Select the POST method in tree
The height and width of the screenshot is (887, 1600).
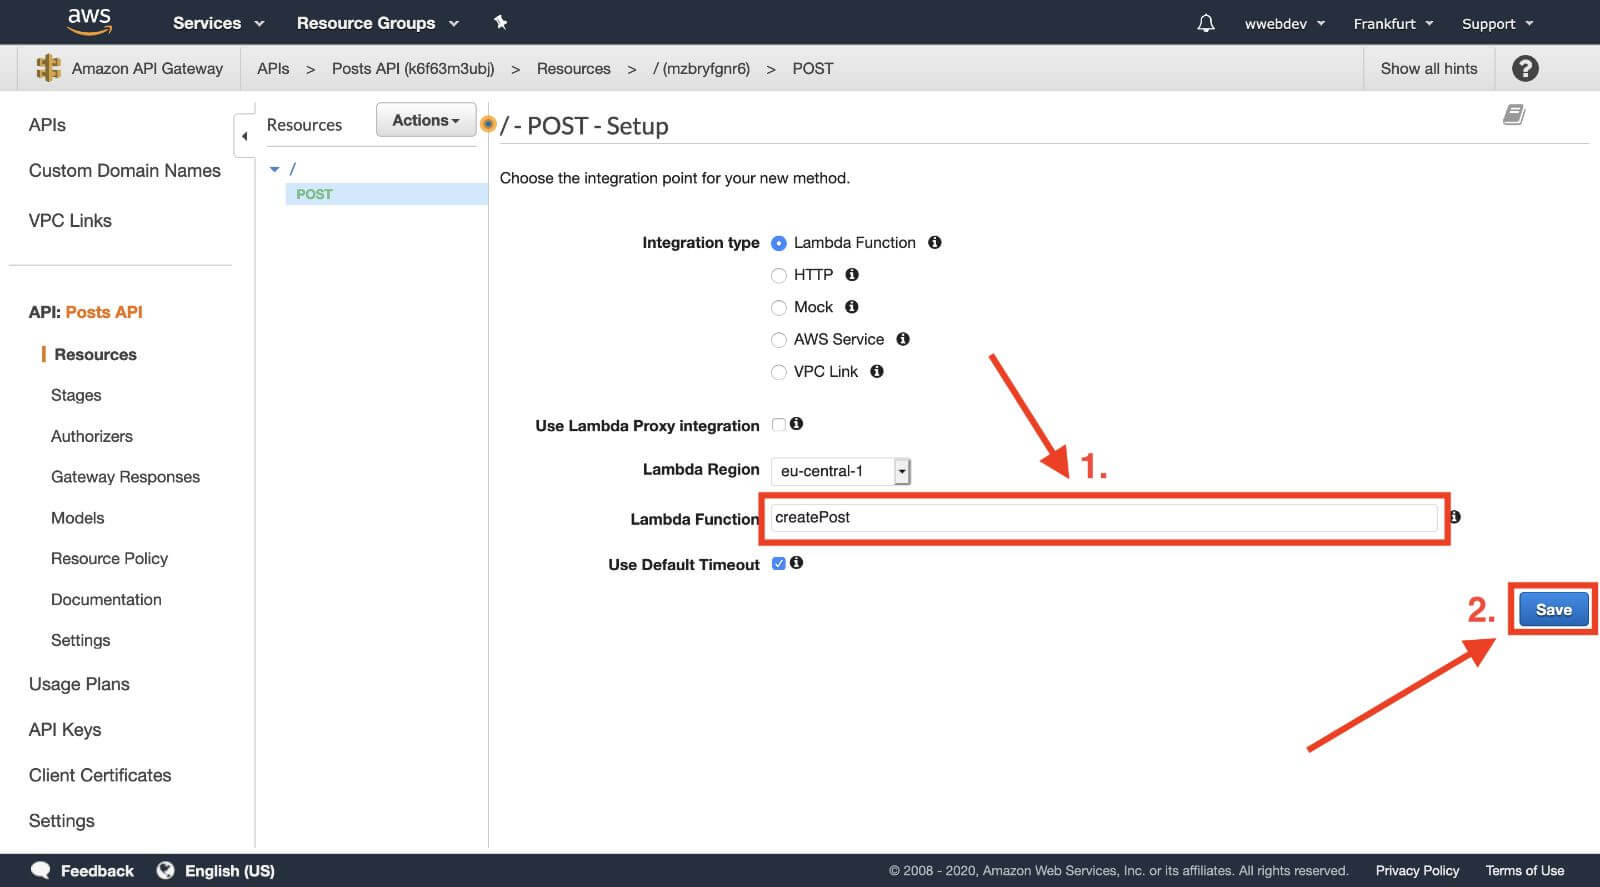coord(314,194)
